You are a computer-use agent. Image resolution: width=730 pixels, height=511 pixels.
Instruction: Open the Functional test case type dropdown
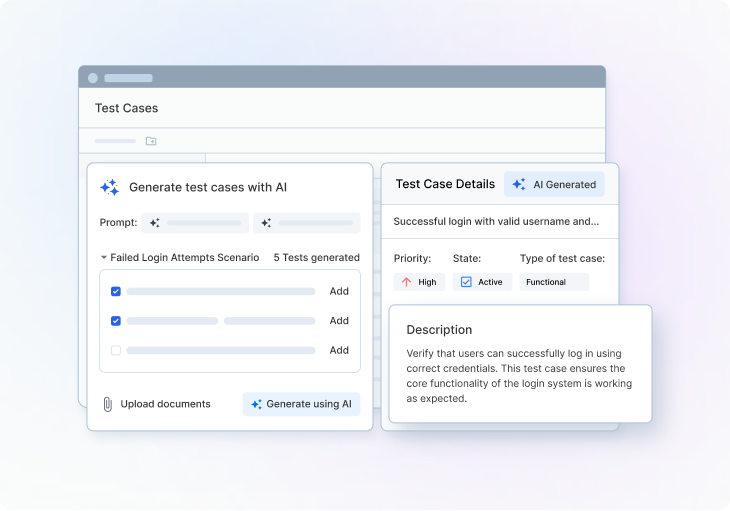[553, 282]
